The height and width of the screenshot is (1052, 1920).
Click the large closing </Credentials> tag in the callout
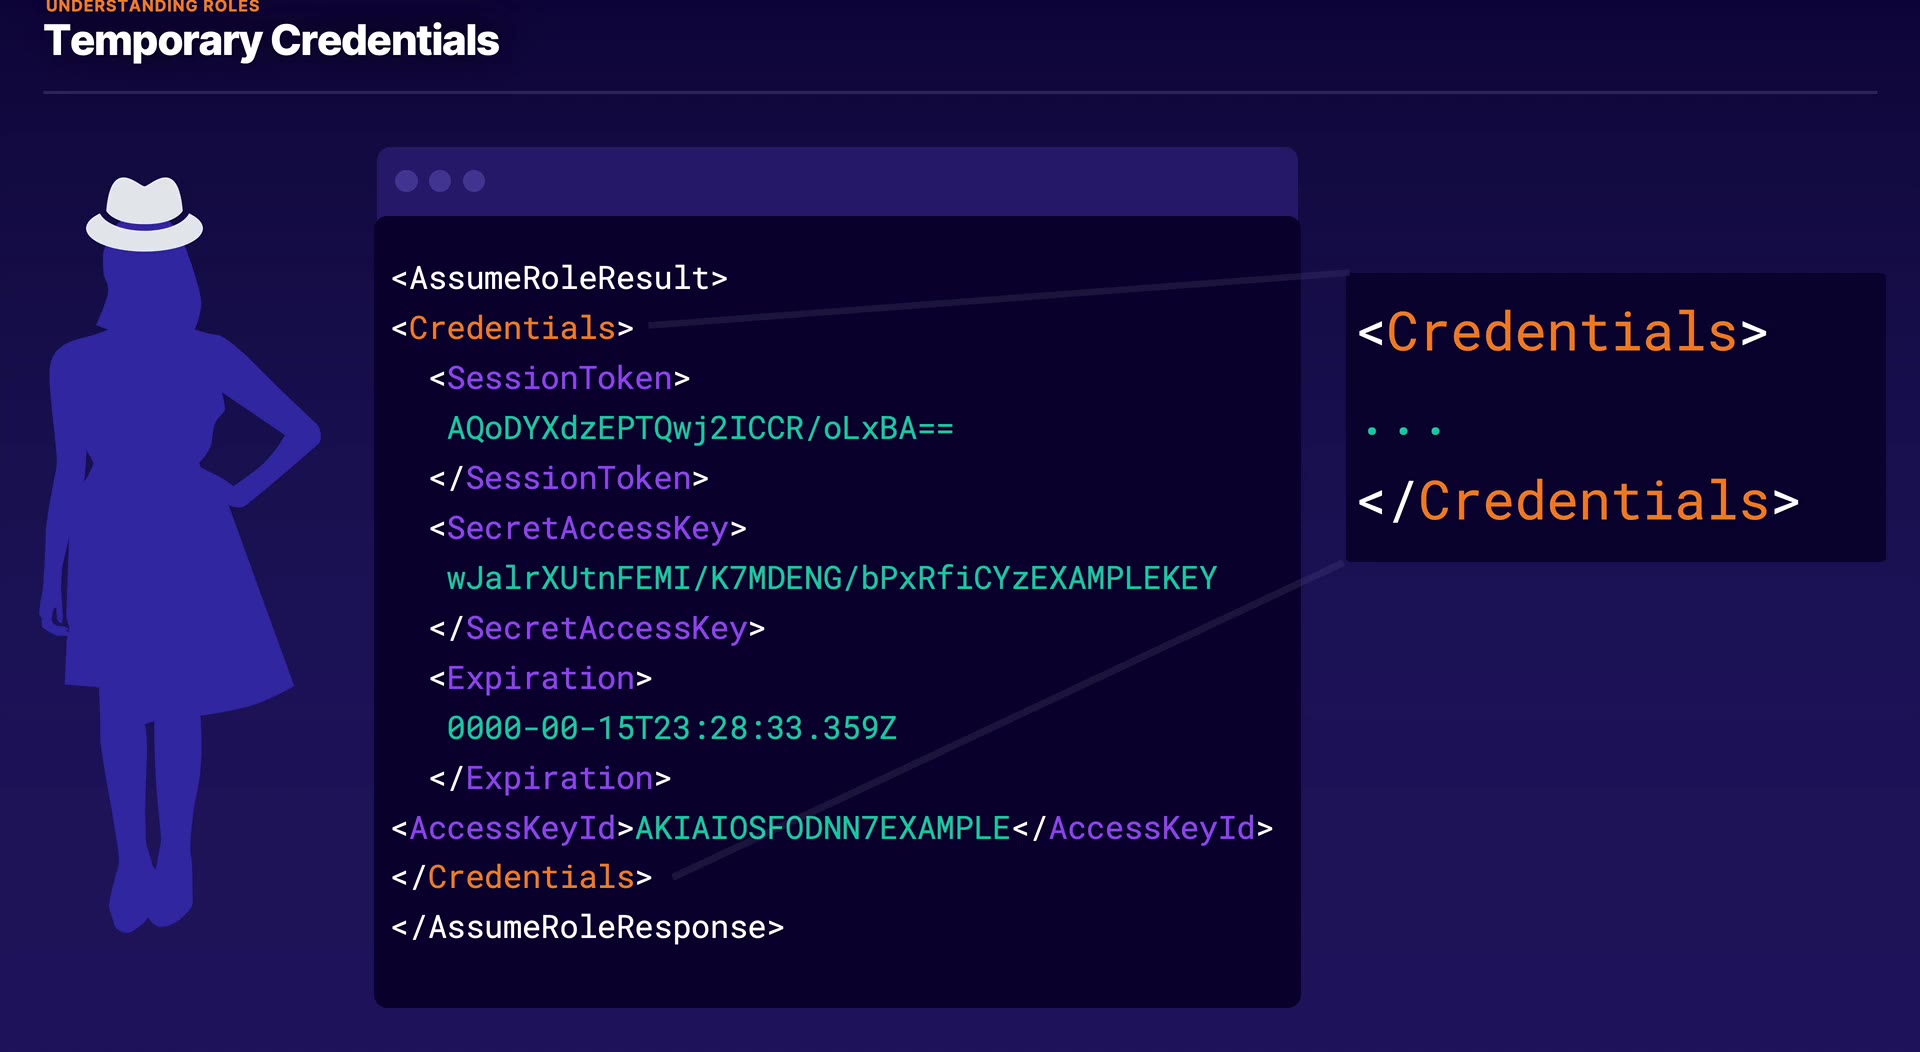point(1578,501)
